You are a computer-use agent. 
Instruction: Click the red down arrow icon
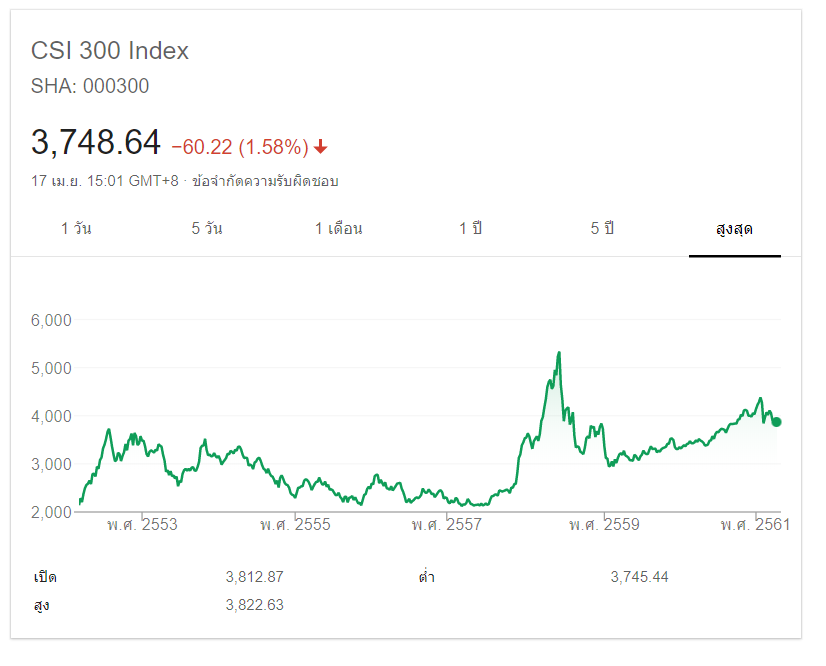[x=320, y=147]
